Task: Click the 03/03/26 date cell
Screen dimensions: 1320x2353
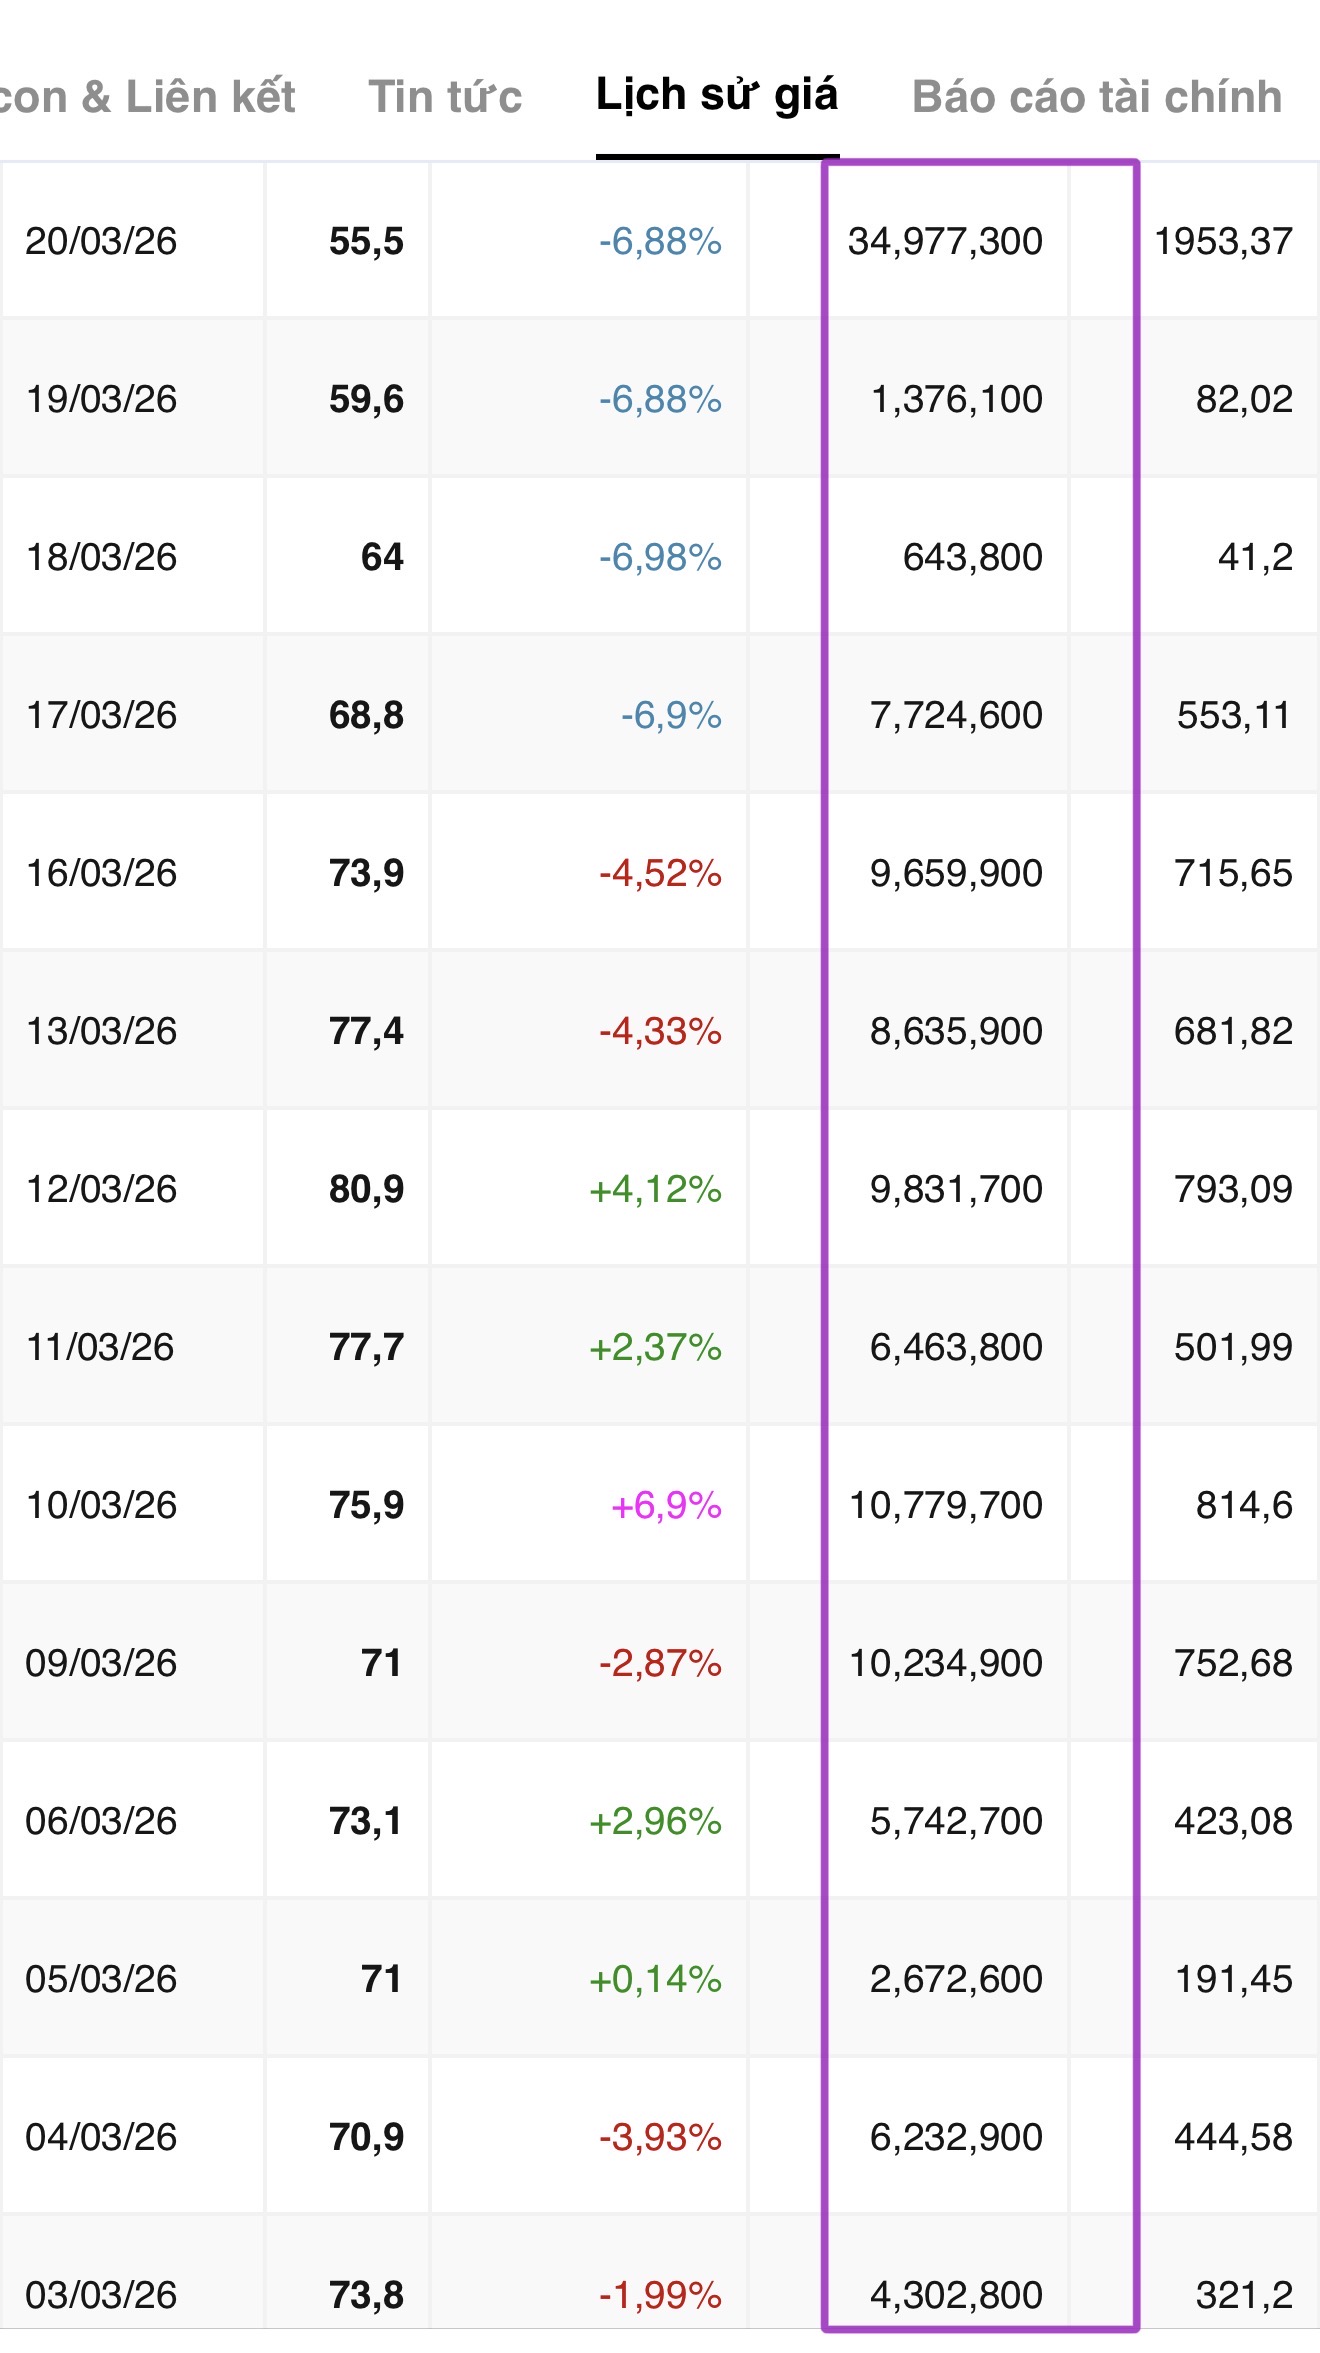Action: coord(101,2295)
